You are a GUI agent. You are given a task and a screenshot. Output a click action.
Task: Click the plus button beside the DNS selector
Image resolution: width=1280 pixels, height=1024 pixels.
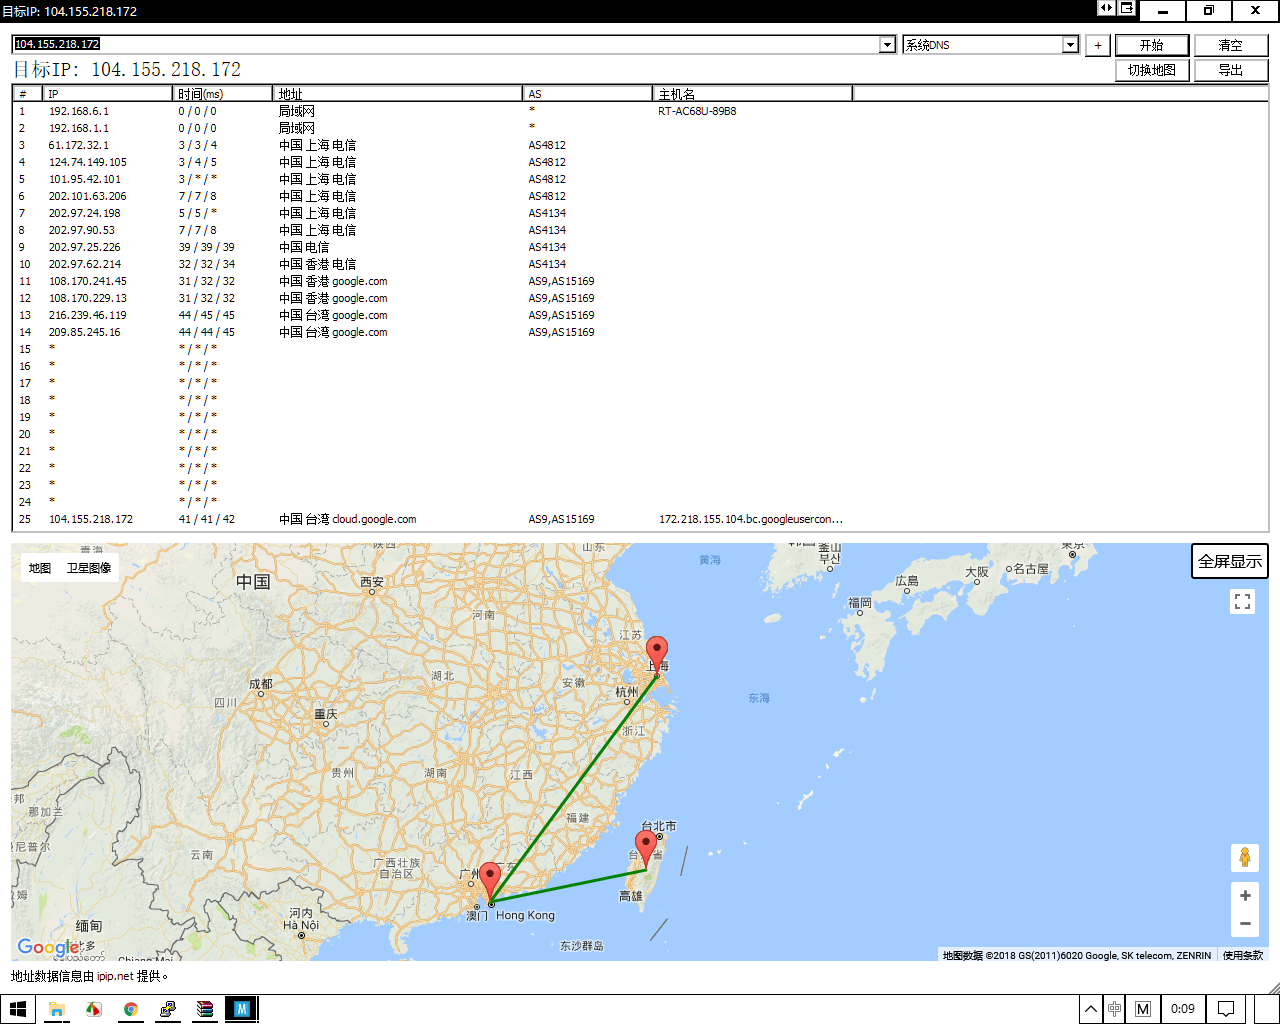(1098, 45)
